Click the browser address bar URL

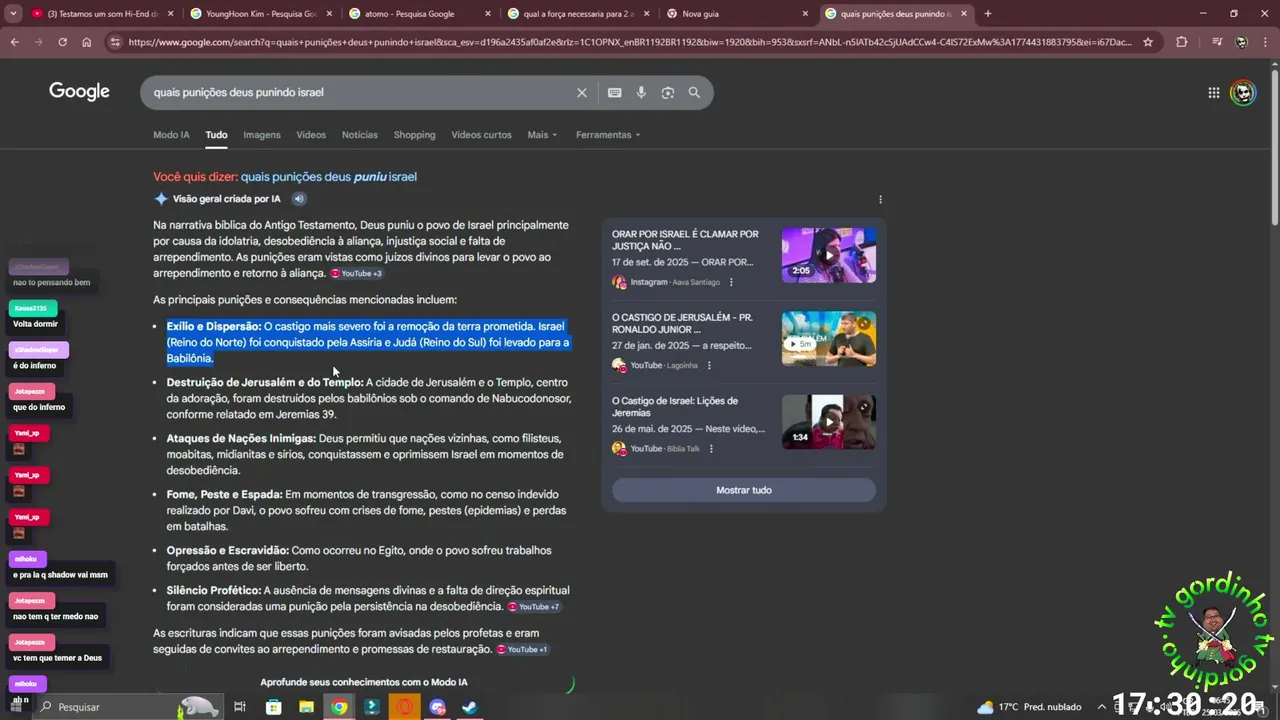click(630, 42)
